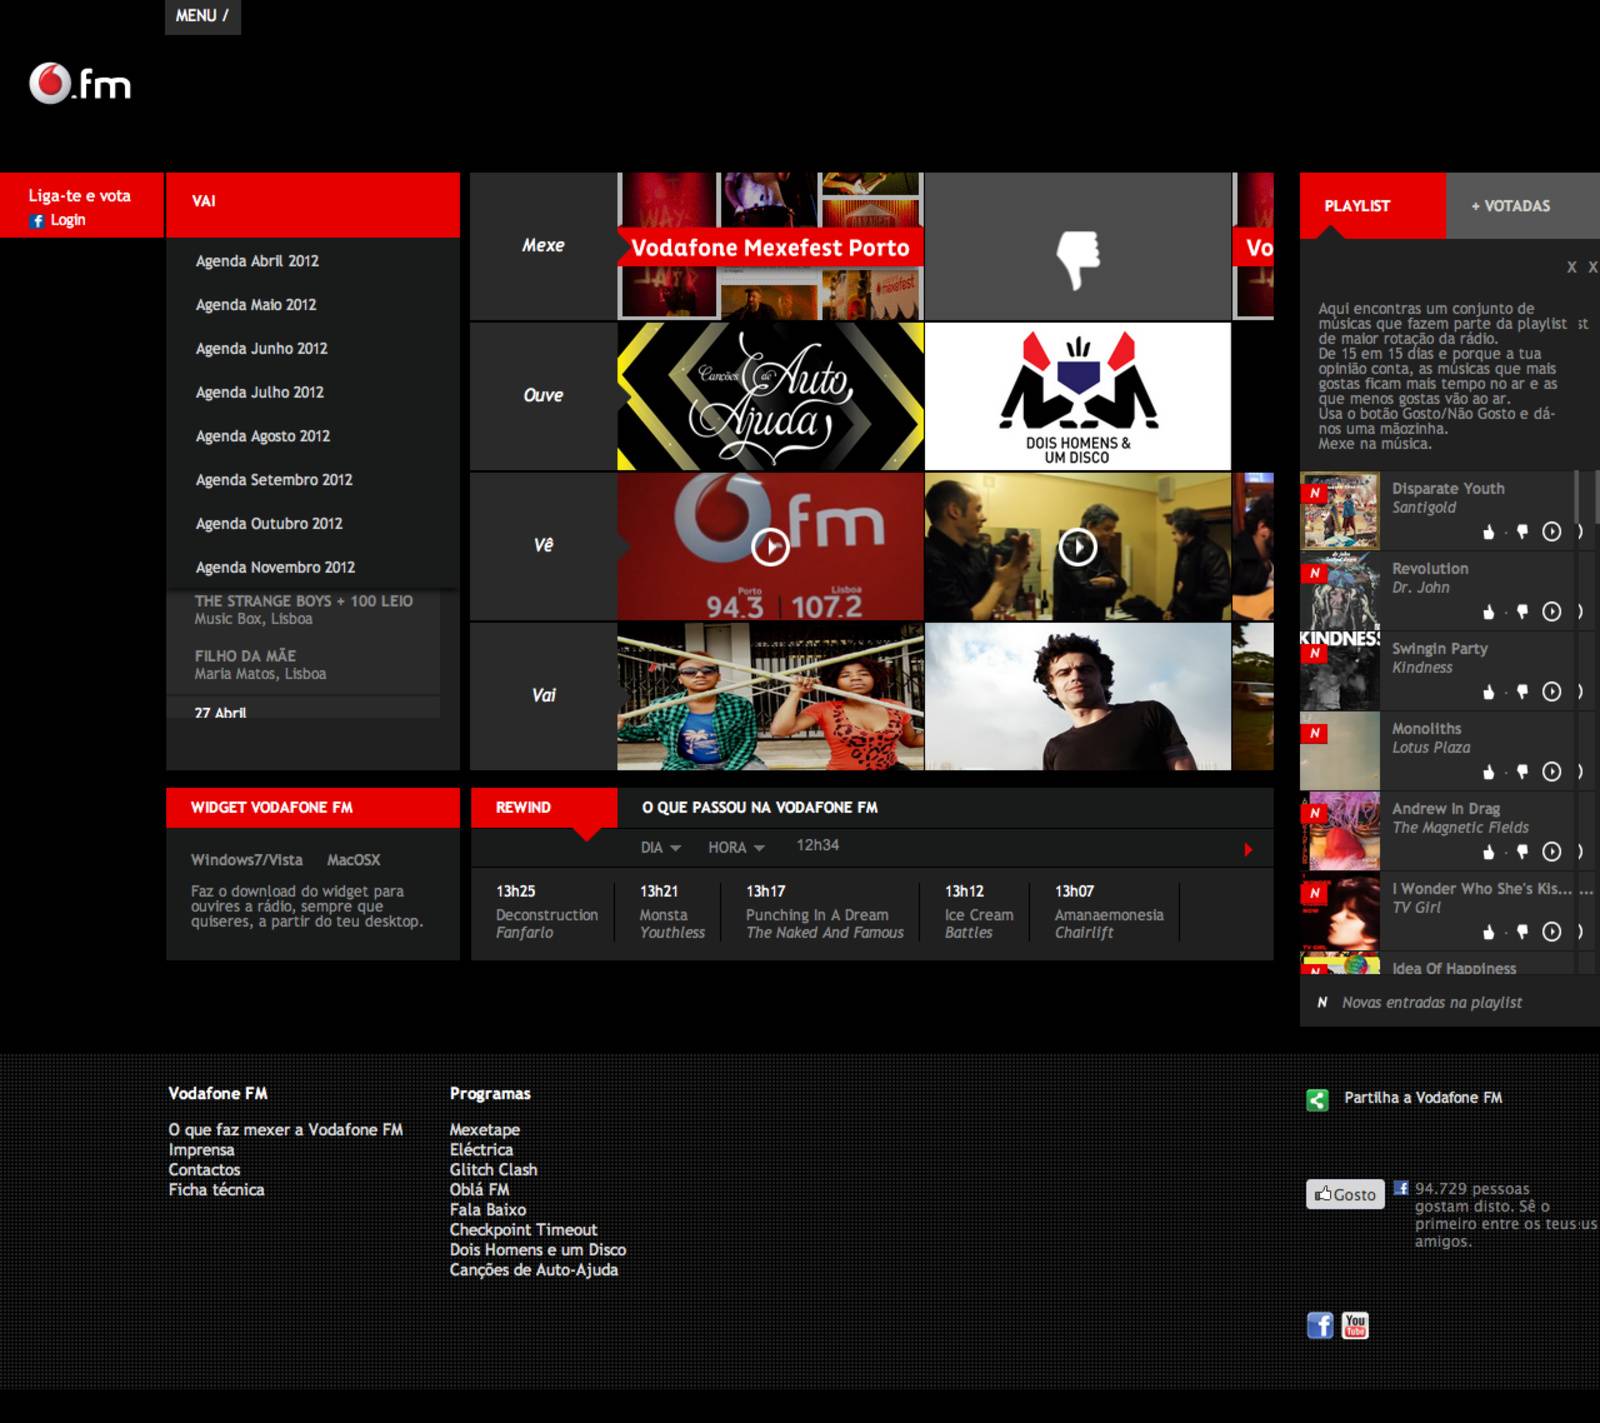The image size is (1600, 1423).
Task: Dislike Disparate Youth with thumbs down
Action: pos(1522,532)
